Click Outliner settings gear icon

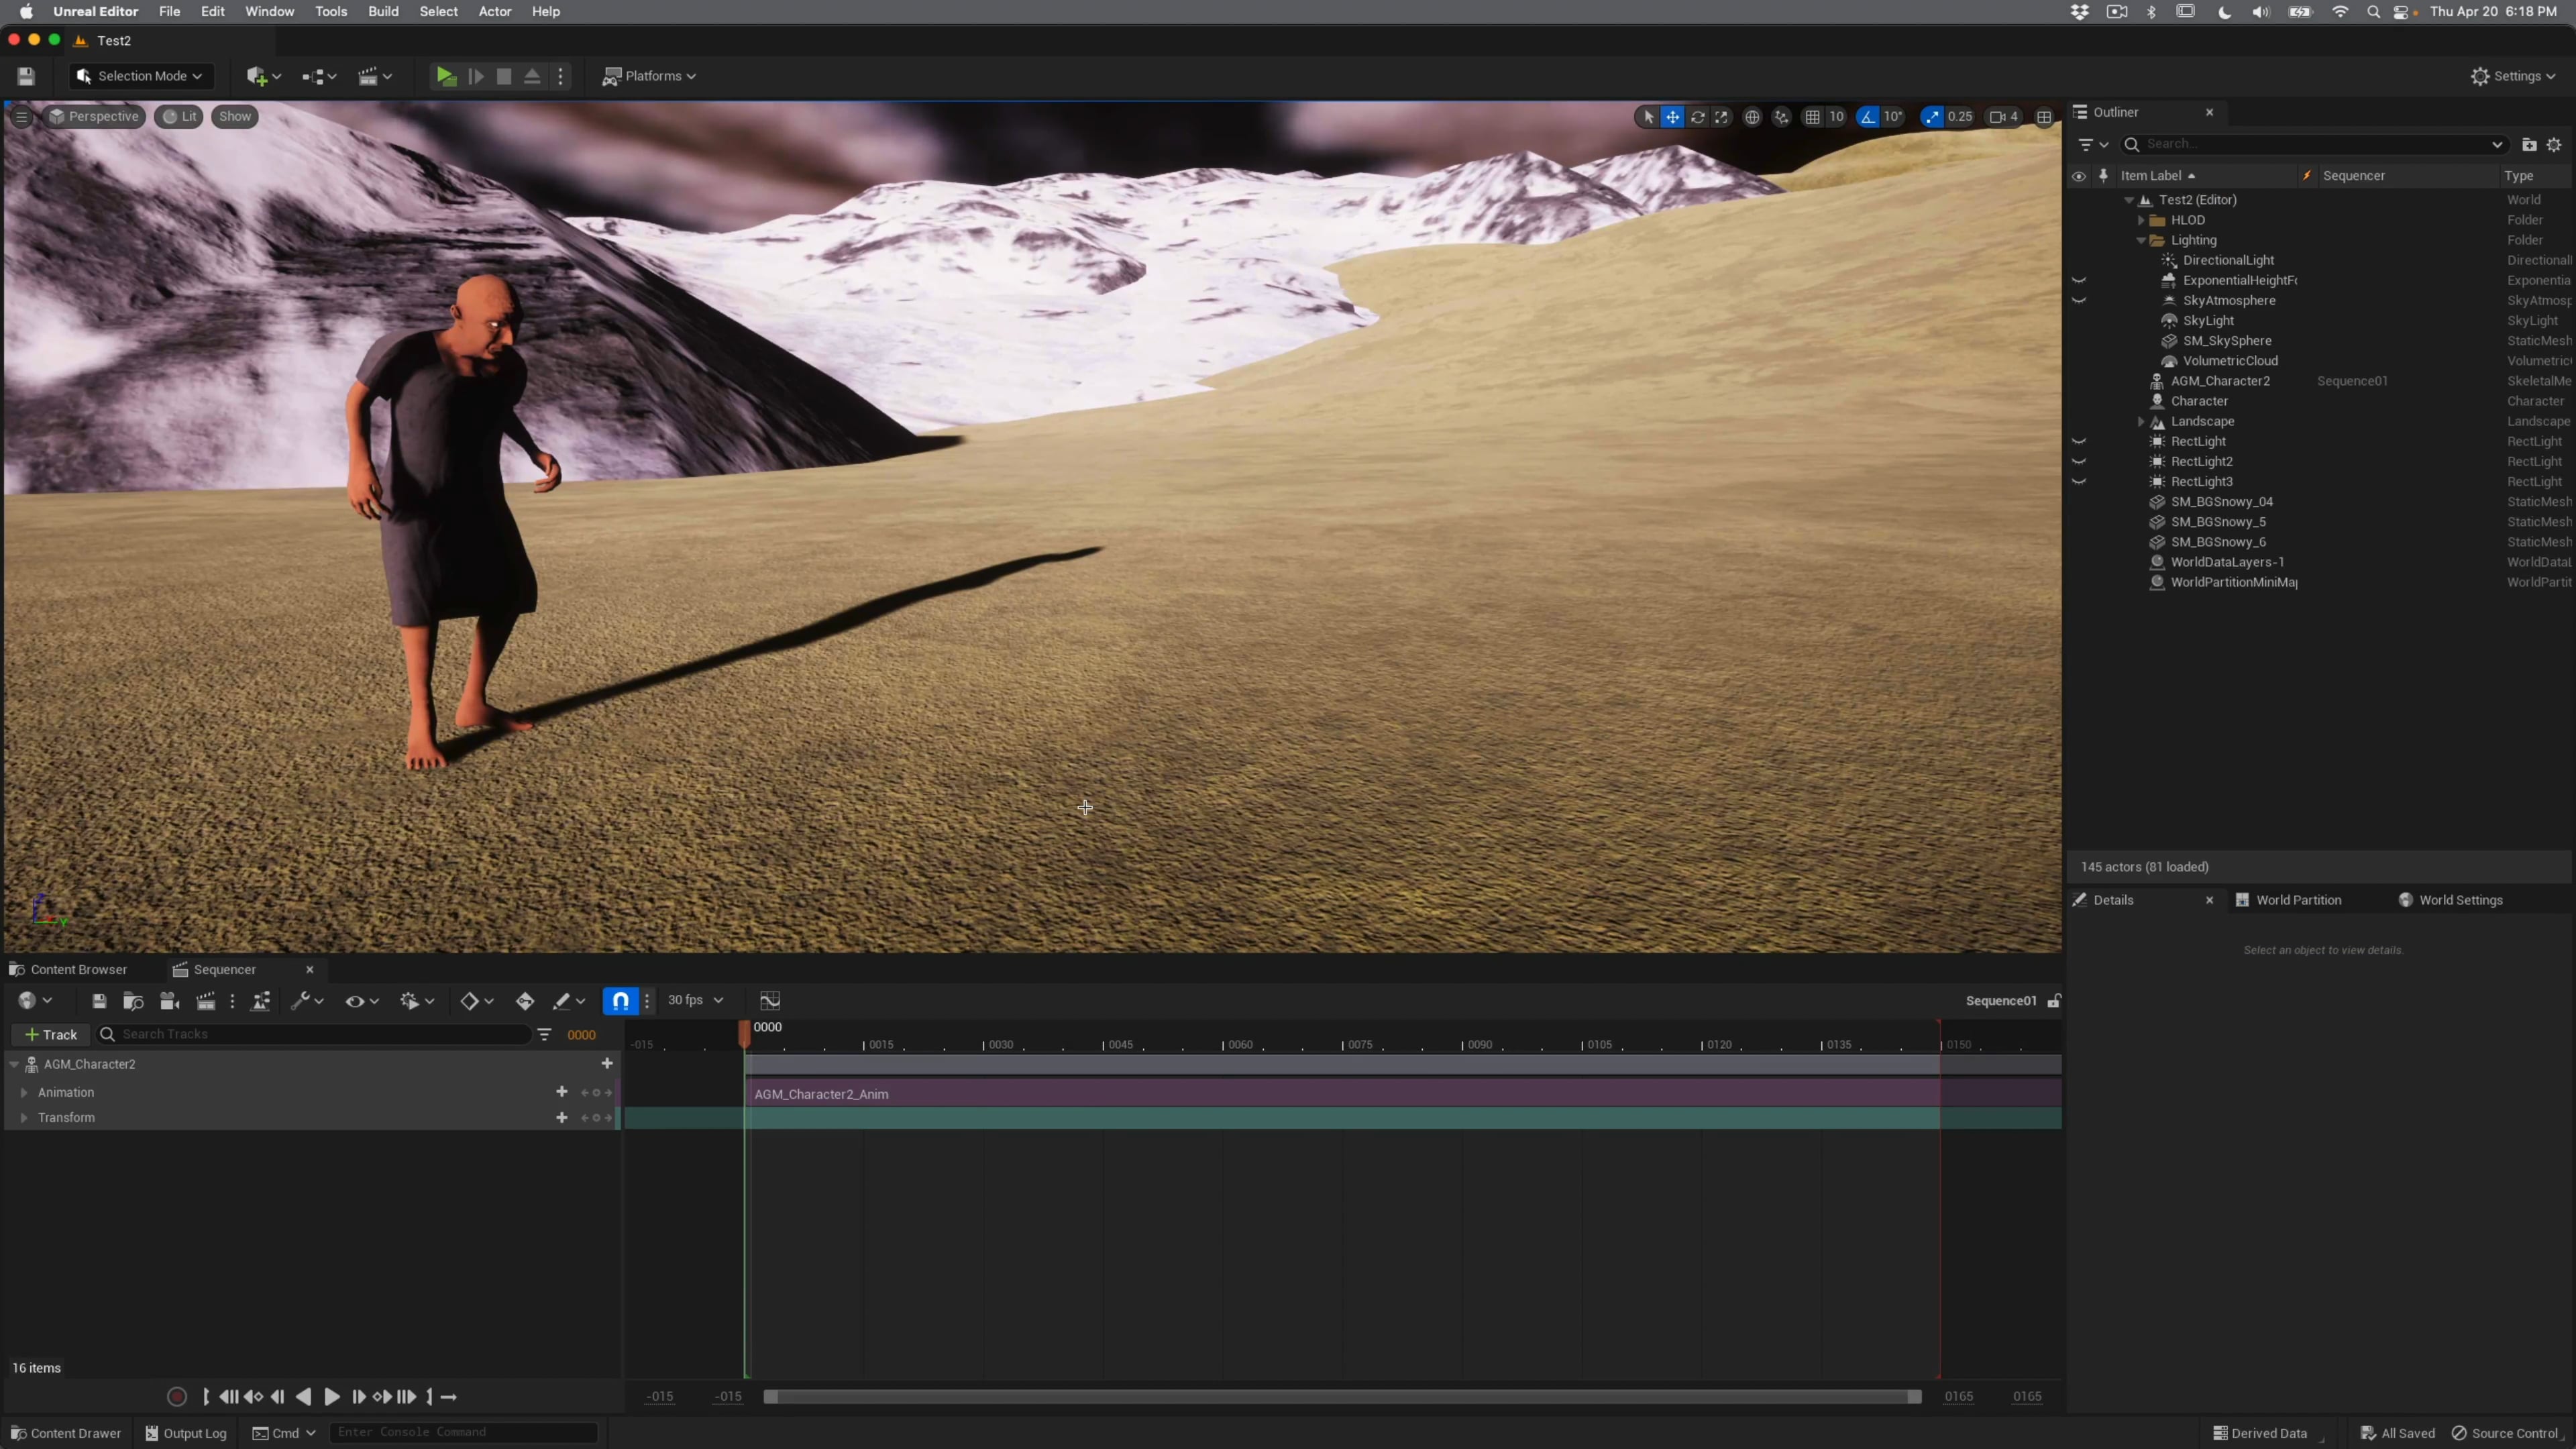(x=2555, y=145)
